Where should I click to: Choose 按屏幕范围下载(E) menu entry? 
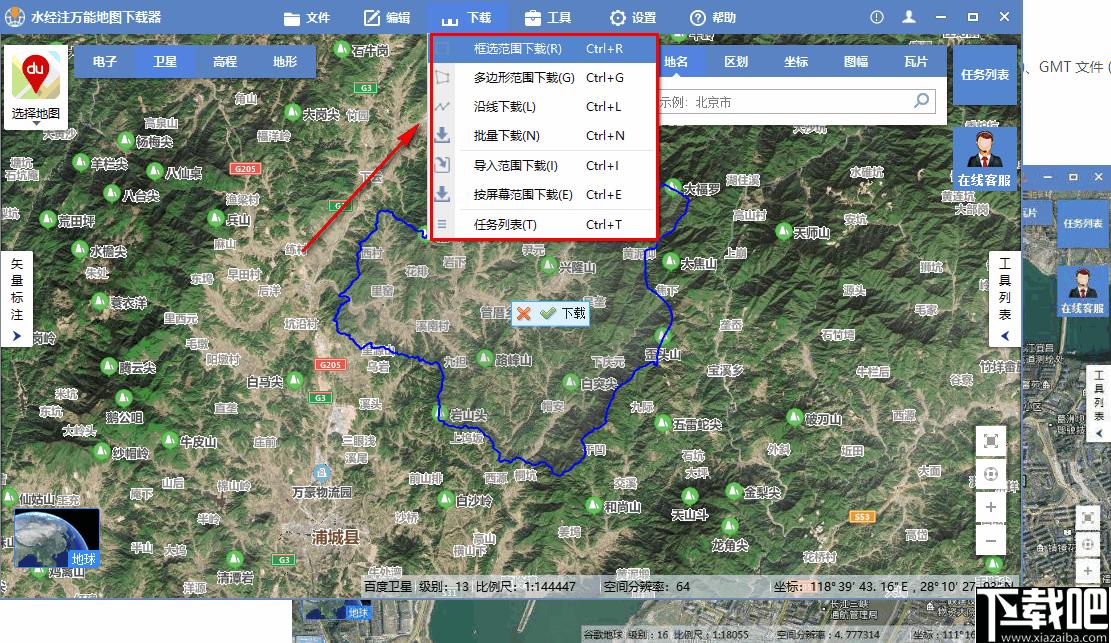[x=543, y=194]
